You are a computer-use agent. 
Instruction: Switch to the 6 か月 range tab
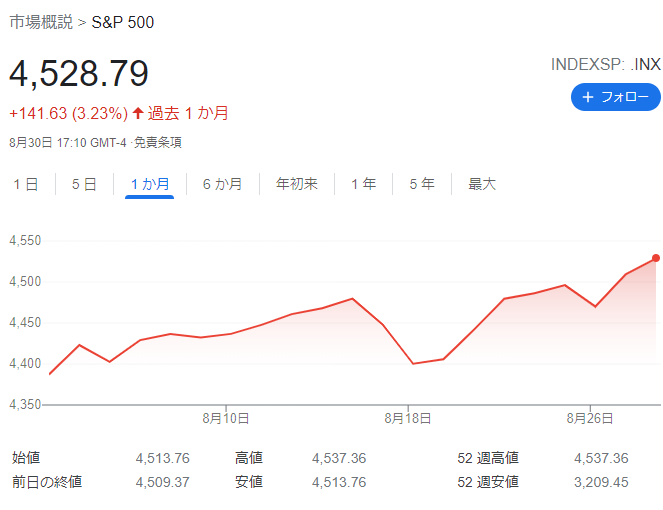tap(222, 184)
